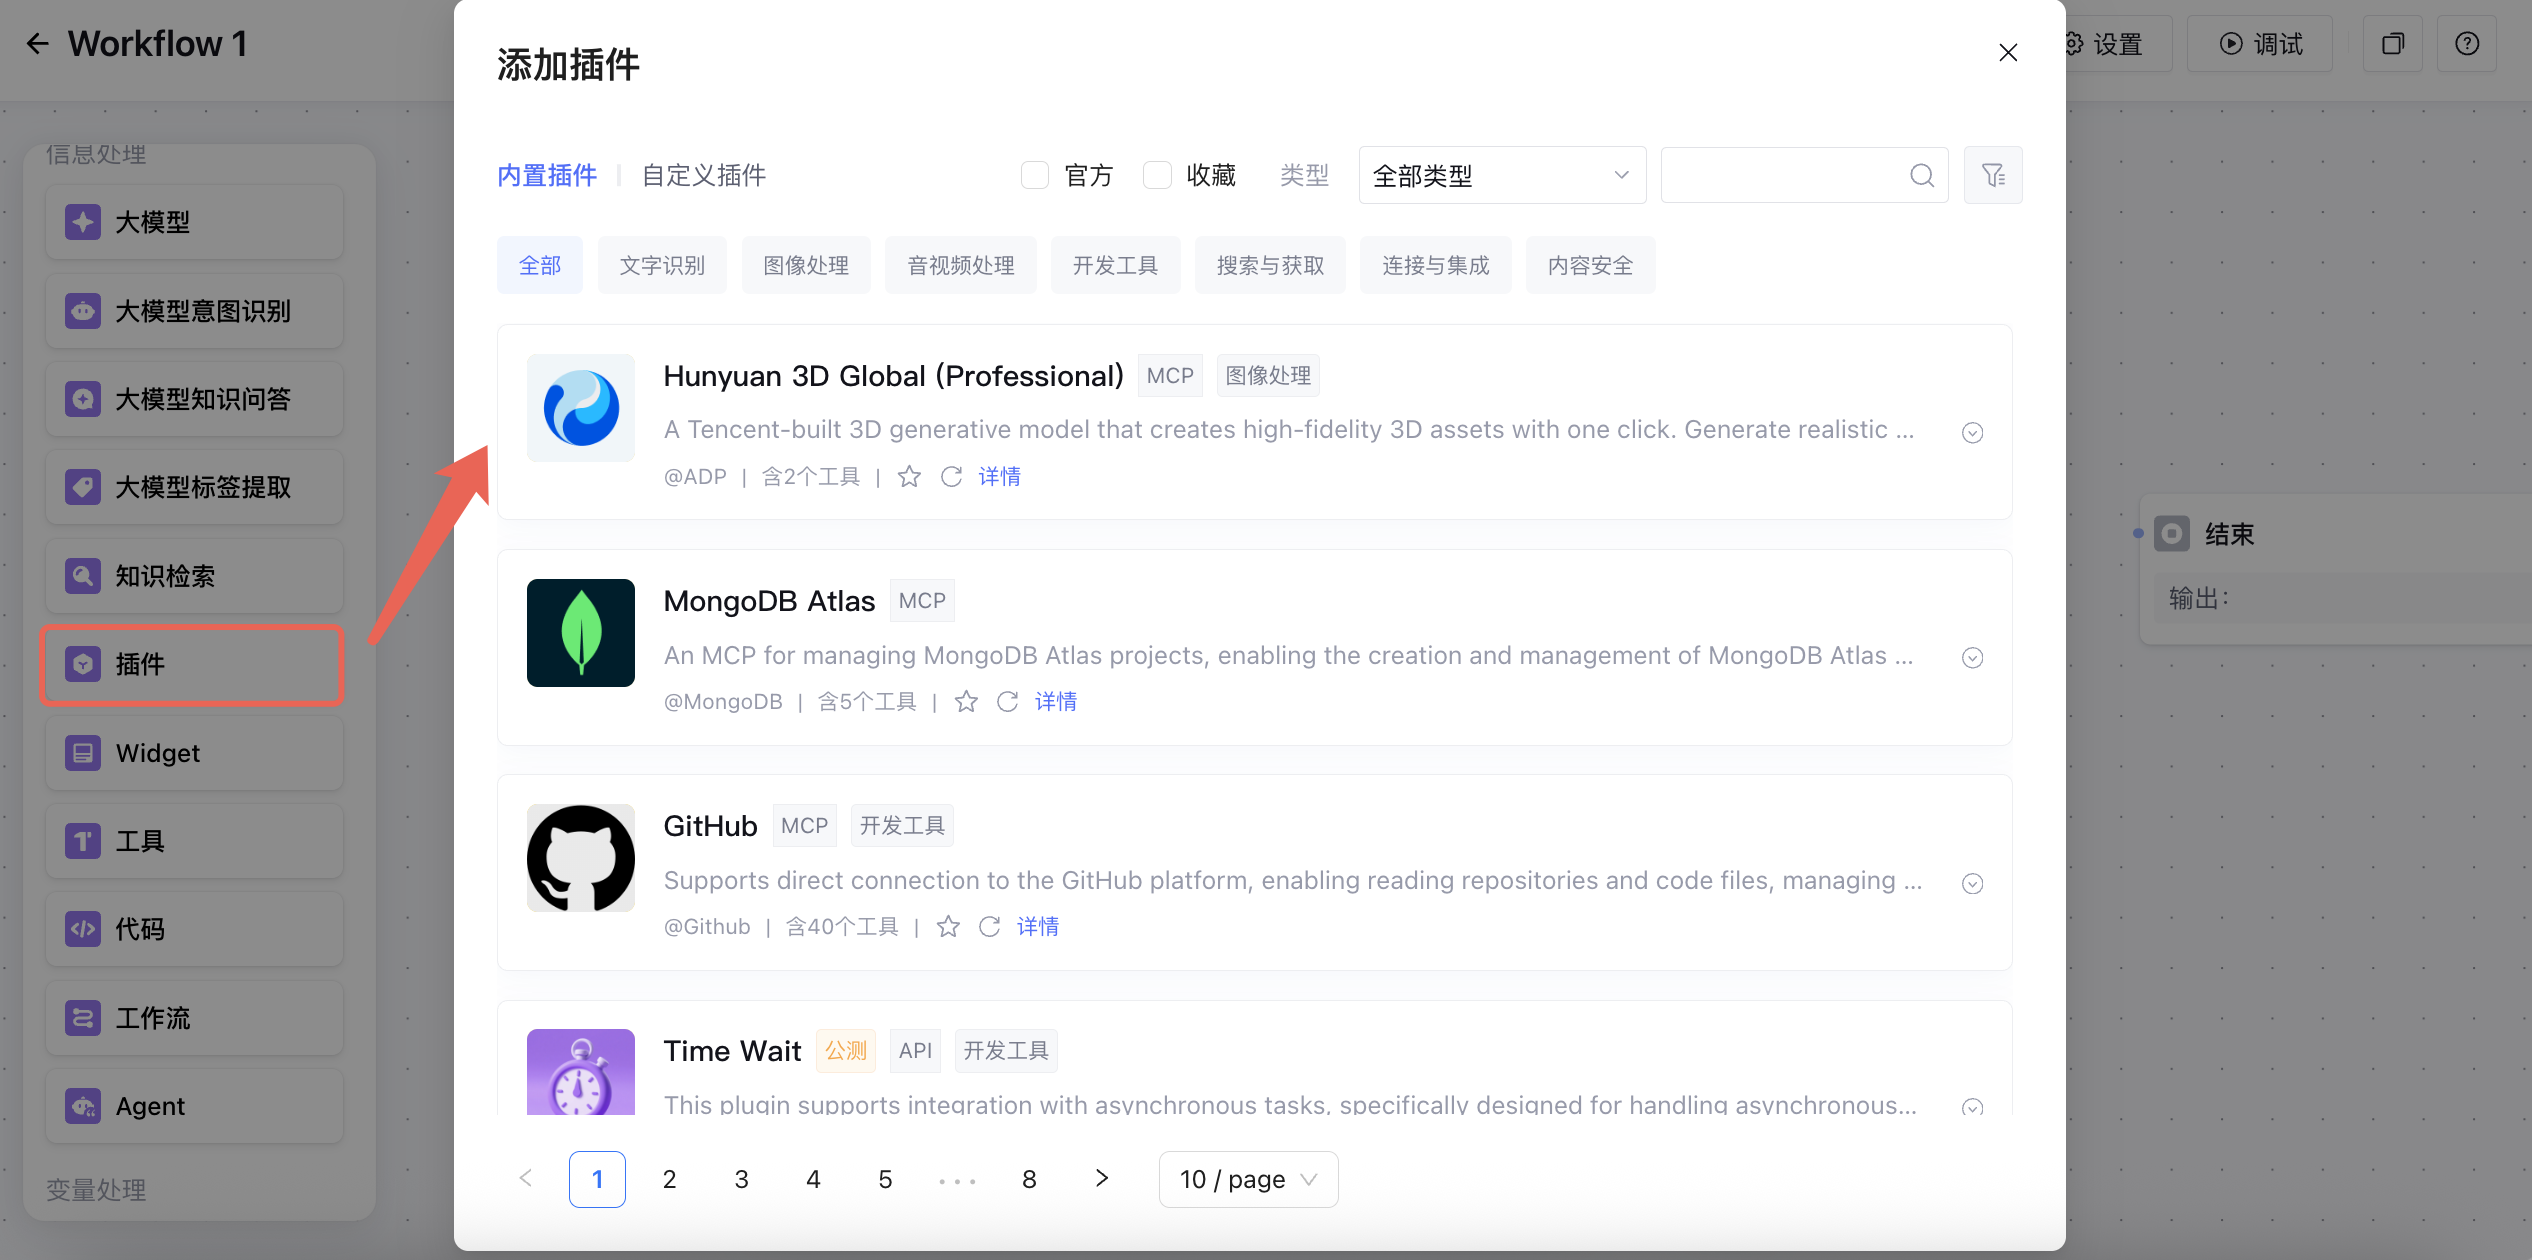
Task: Switch to 自定义插件 tab
Action: [x=703, y=176]
